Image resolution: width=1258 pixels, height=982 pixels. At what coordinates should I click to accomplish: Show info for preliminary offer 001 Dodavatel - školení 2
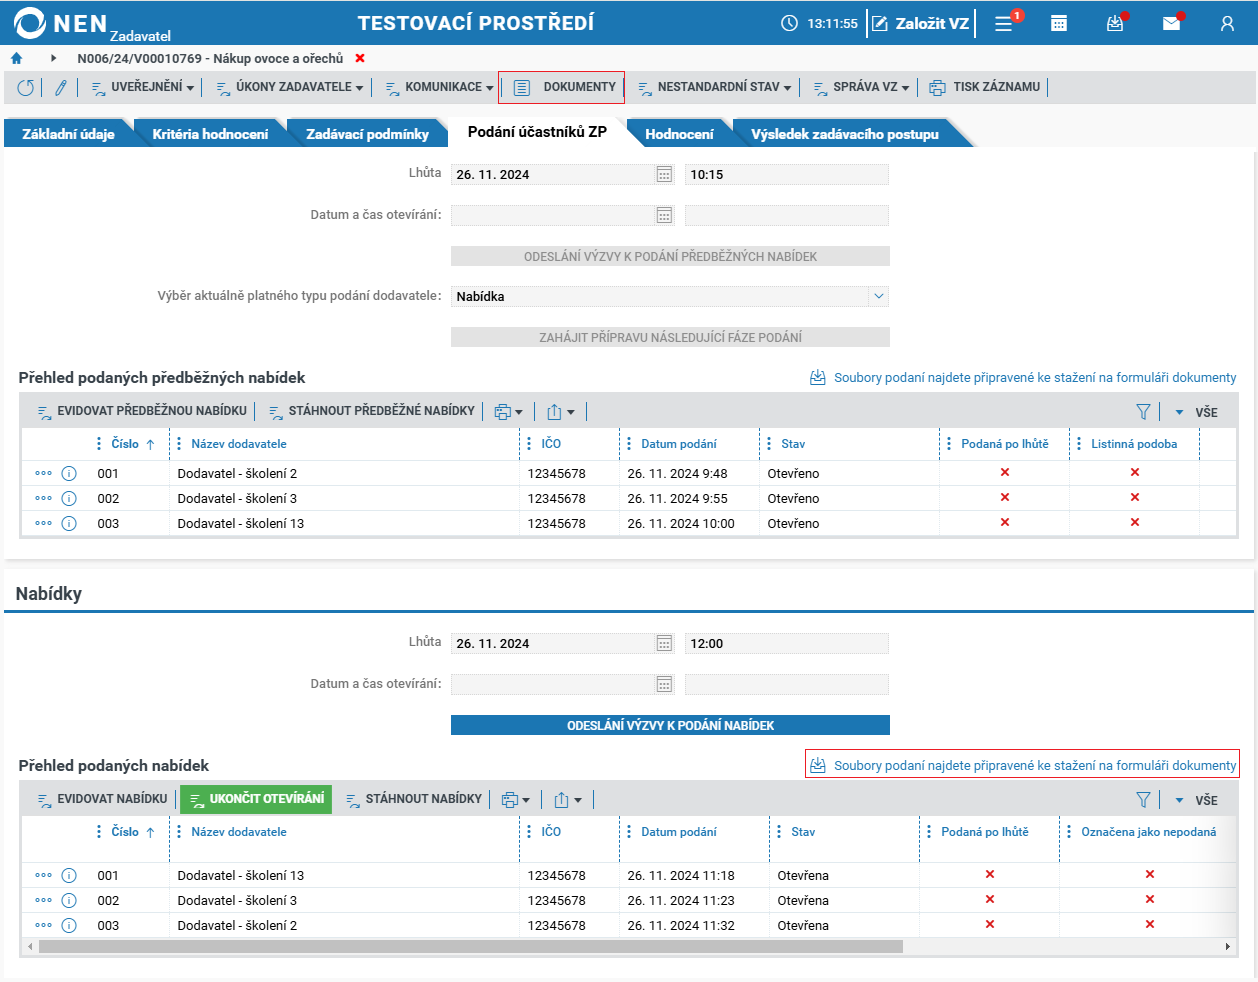click(x=69, y=474)
